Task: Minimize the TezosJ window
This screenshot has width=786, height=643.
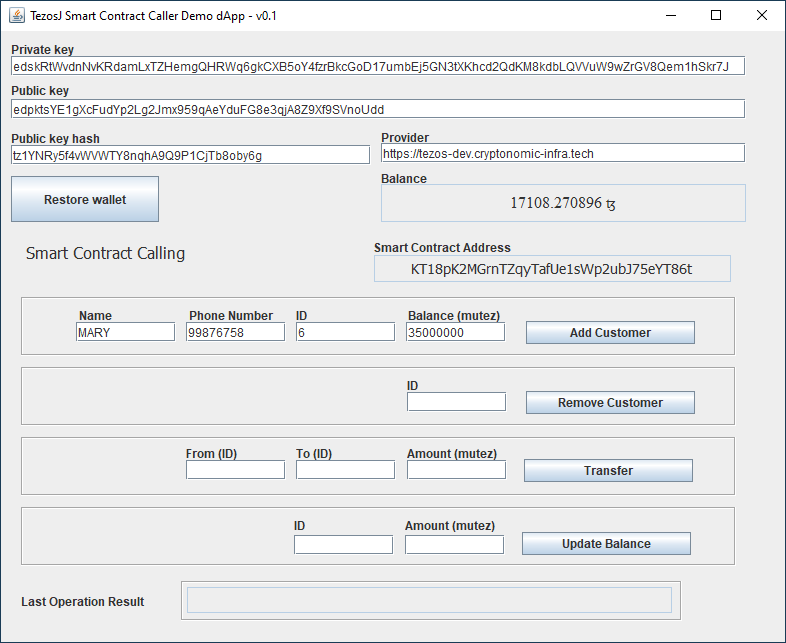Action: coord(671,16)
